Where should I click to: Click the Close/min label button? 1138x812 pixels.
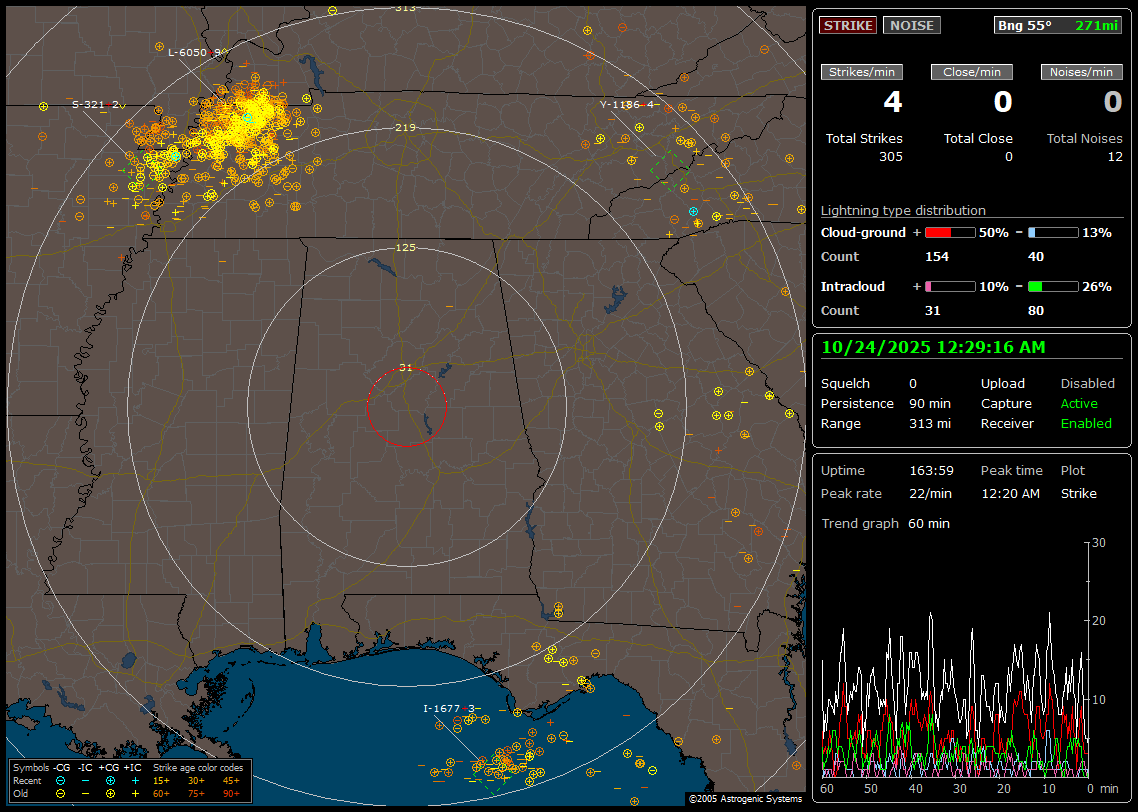pyautogui.click(x=972, y=72)
